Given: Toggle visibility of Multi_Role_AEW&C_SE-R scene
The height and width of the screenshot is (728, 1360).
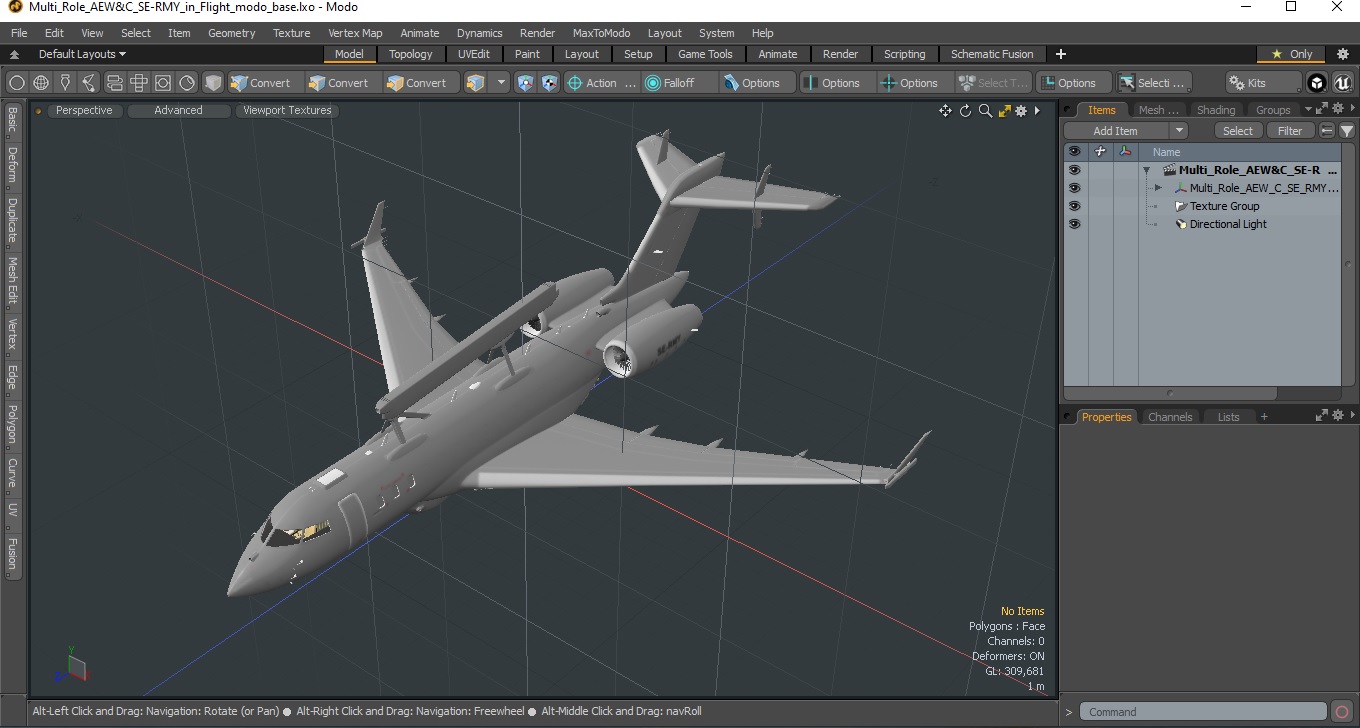Looking at the screenshot, I should 1074,170.
